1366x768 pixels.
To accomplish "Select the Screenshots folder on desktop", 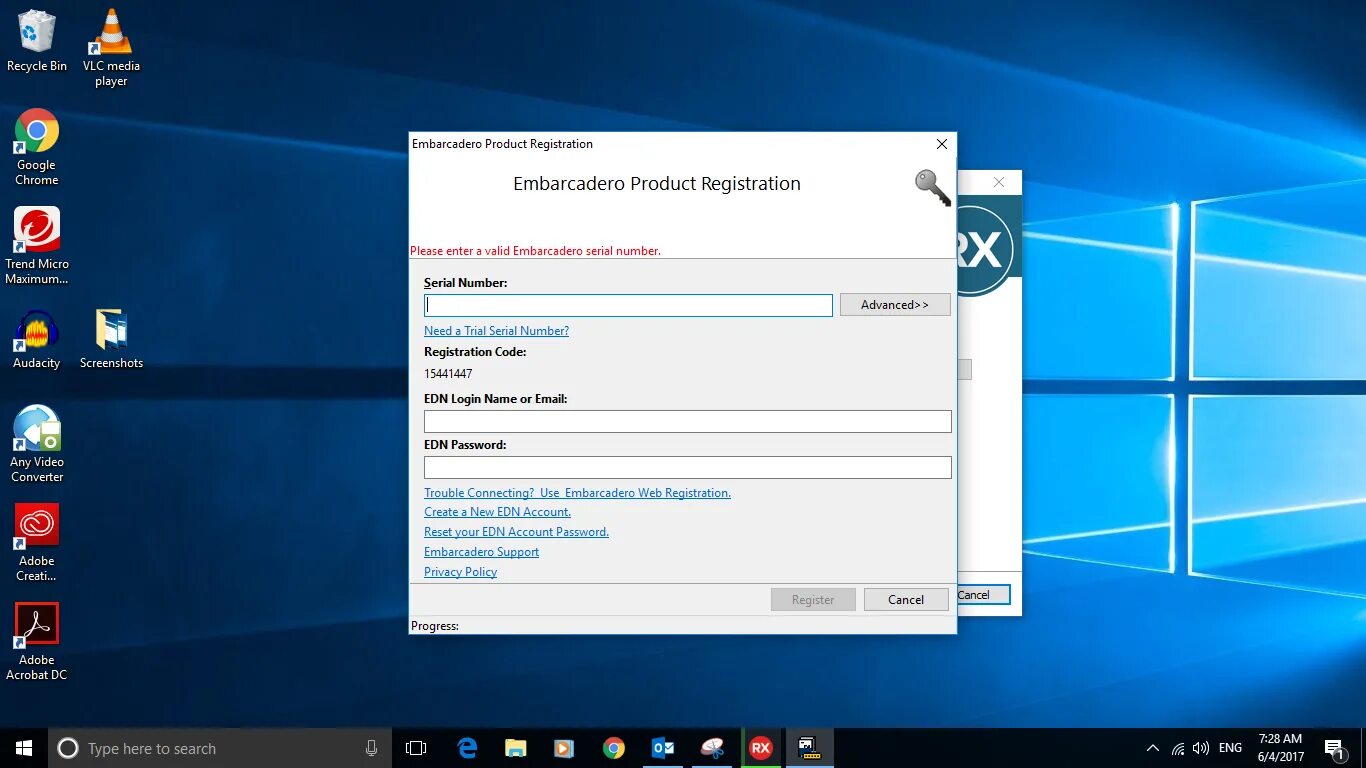I will (x=111, y=340).
